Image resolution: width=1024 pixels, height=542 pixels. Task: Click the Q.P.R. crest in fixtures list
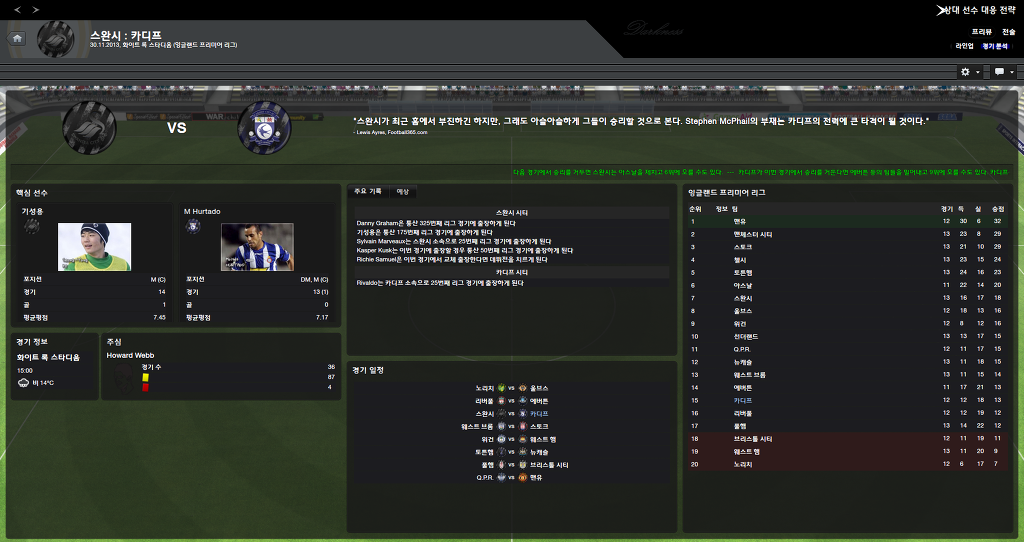(502, 477)
